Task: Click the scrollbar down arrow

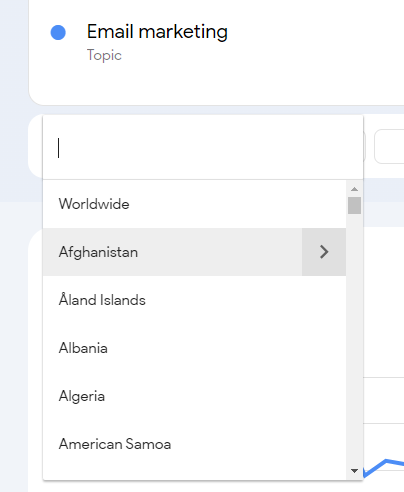Action: [354, 471]
